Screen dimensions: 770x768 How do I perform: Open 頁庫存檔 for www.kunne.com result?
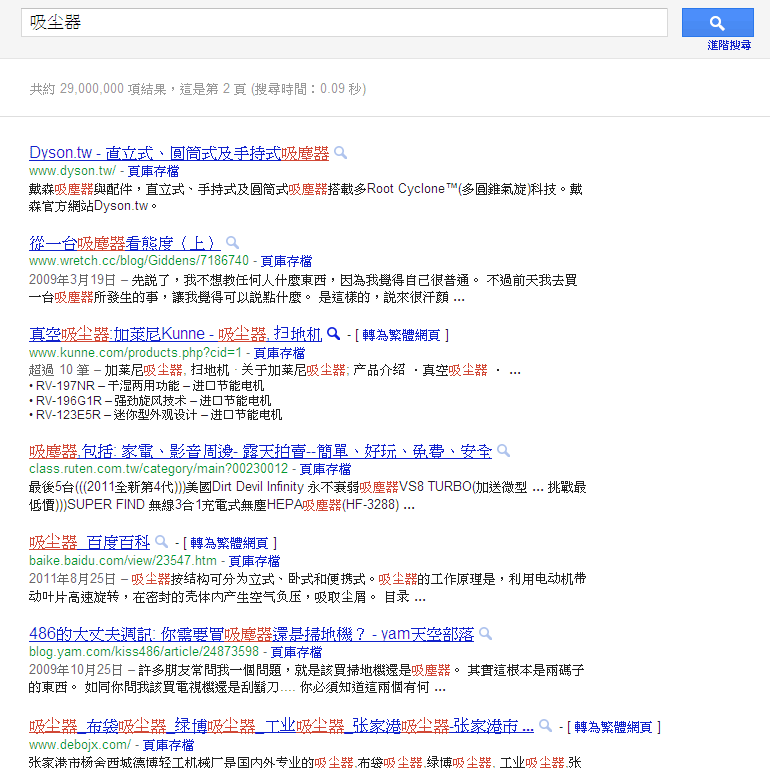click(279, 353)
